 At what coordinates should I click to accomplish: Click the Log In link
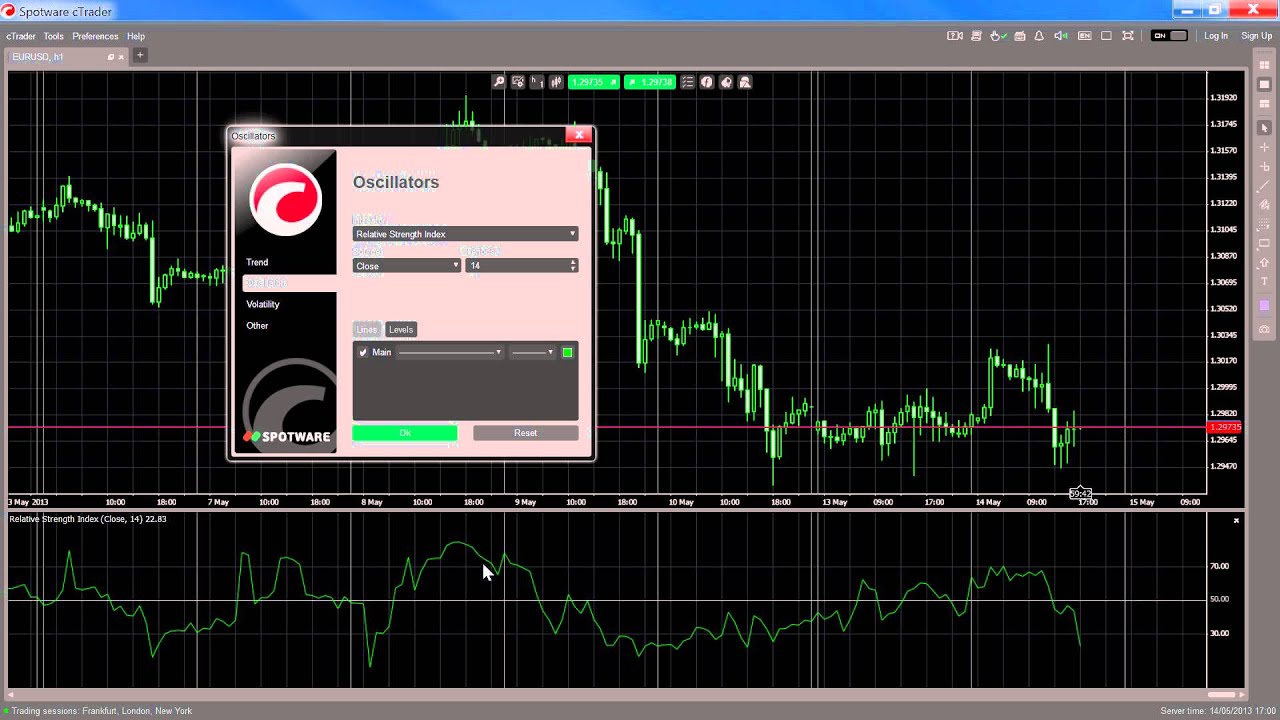(1216, 36)
